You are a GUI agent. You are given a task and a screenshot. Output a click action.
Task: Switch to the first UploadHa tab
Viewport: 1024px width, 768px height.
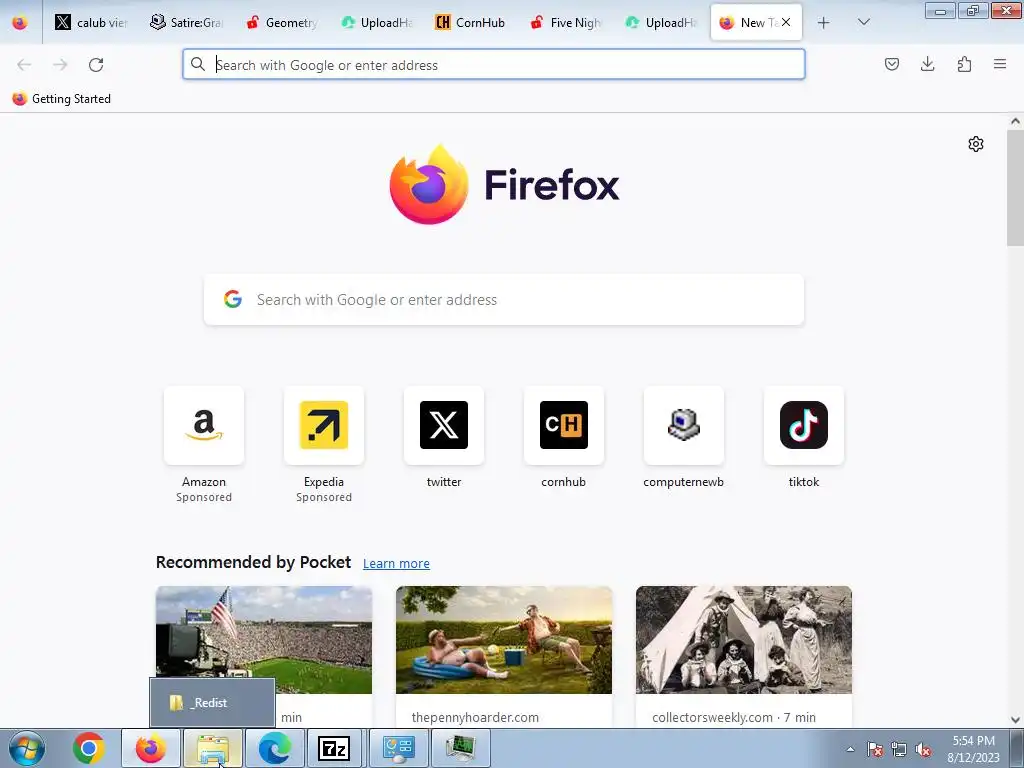377,22
